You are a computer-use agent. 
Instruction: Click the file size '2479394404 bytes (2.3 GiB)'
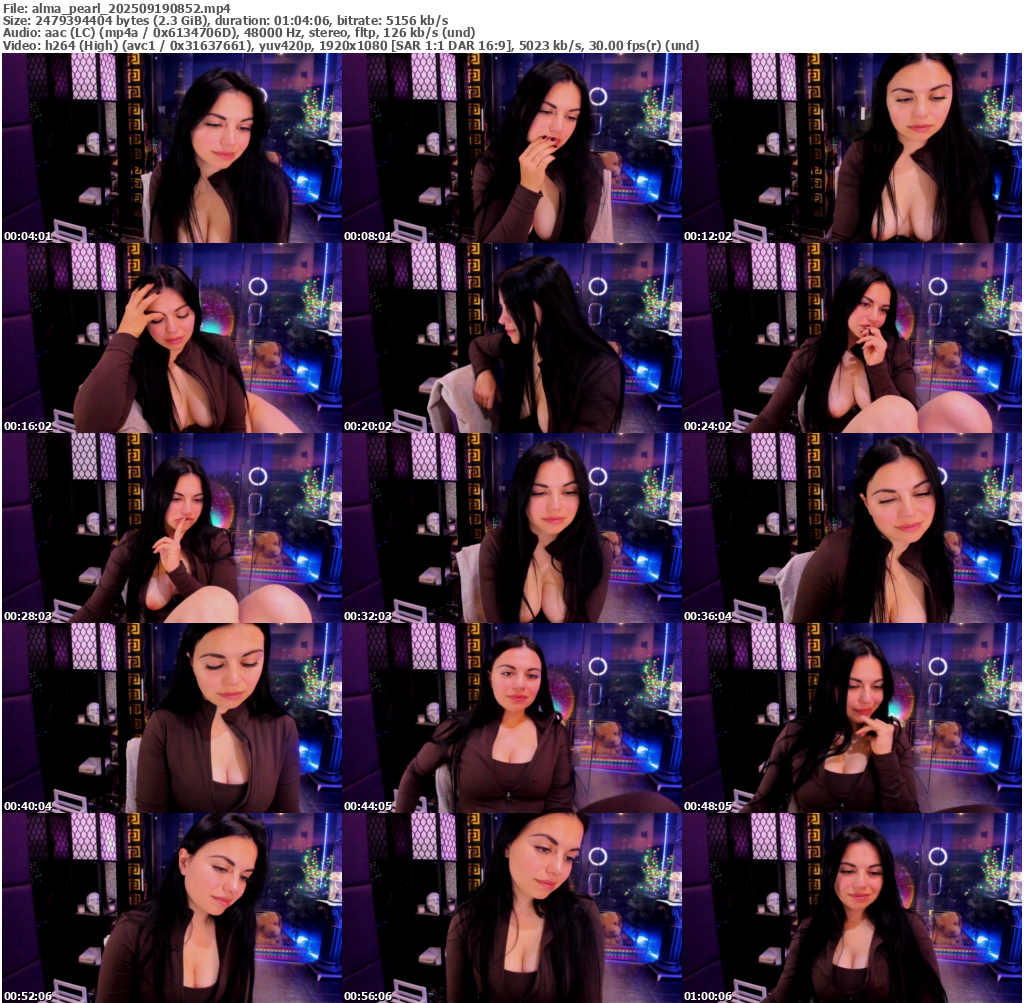click(122, 21)
